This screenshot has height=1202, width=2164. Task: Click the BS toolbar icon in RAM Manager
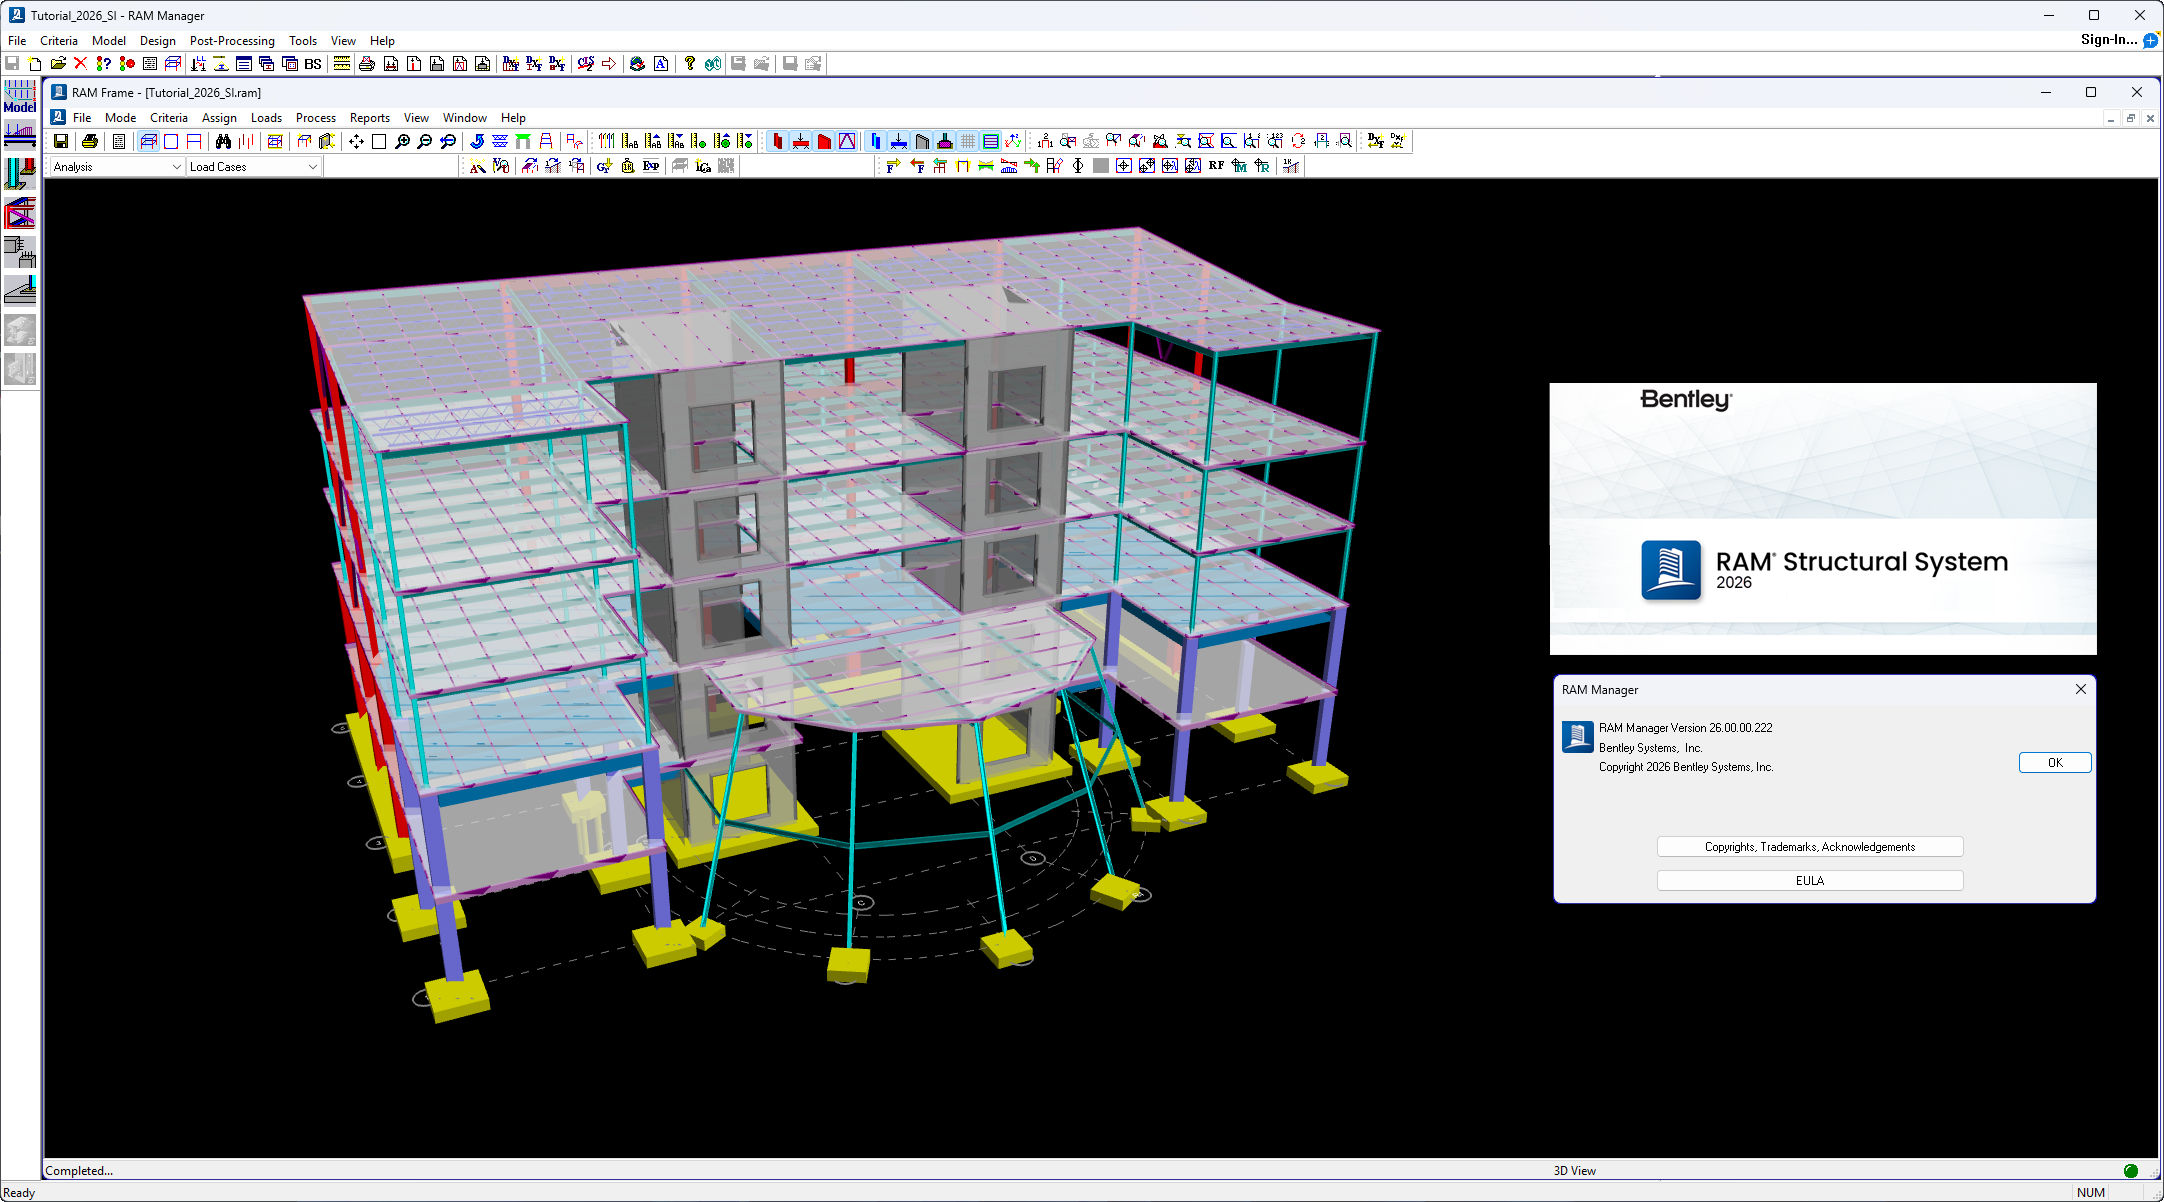tap(313, 64)
